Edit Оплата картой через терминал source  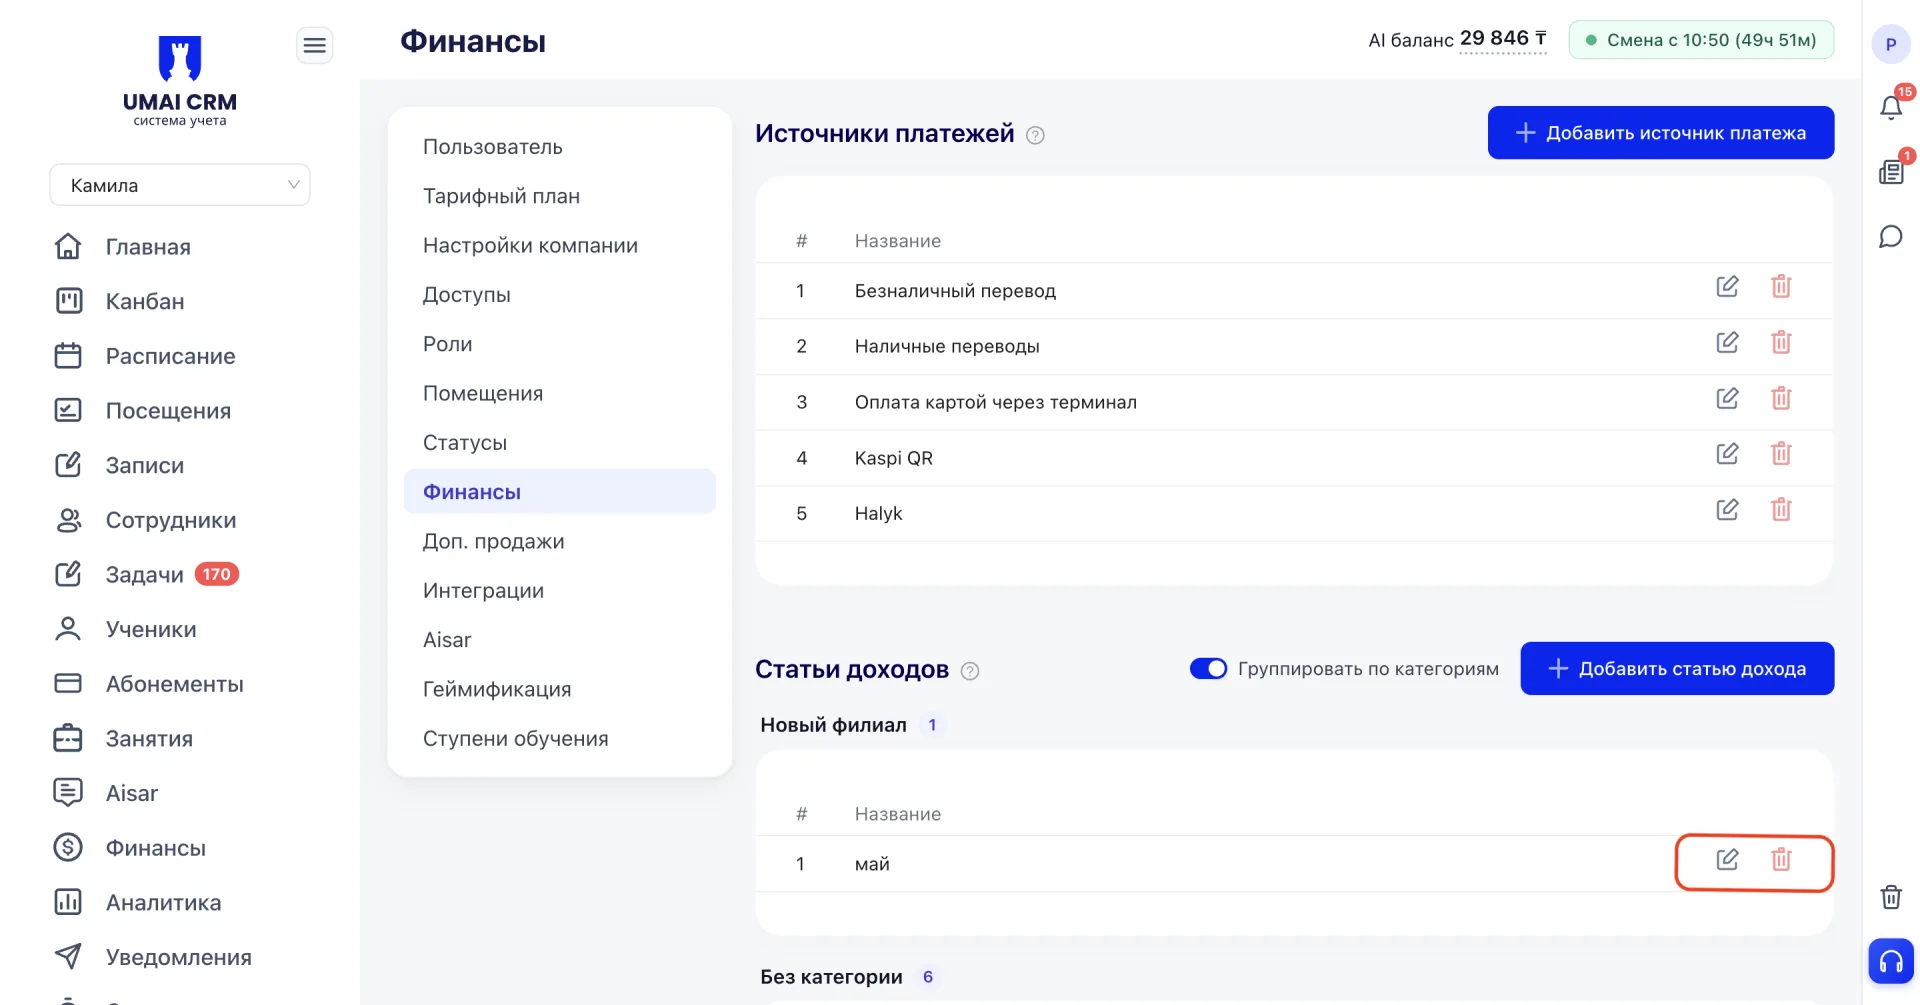1727,399
